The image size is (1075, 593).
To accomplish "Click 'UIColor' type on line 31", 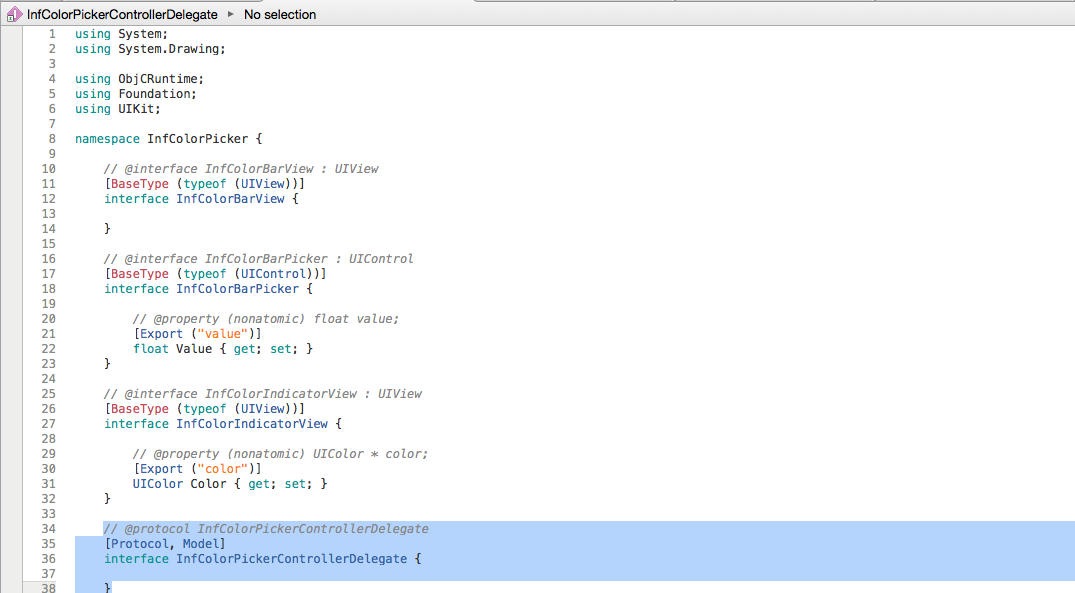I will [x=158, y=484].
